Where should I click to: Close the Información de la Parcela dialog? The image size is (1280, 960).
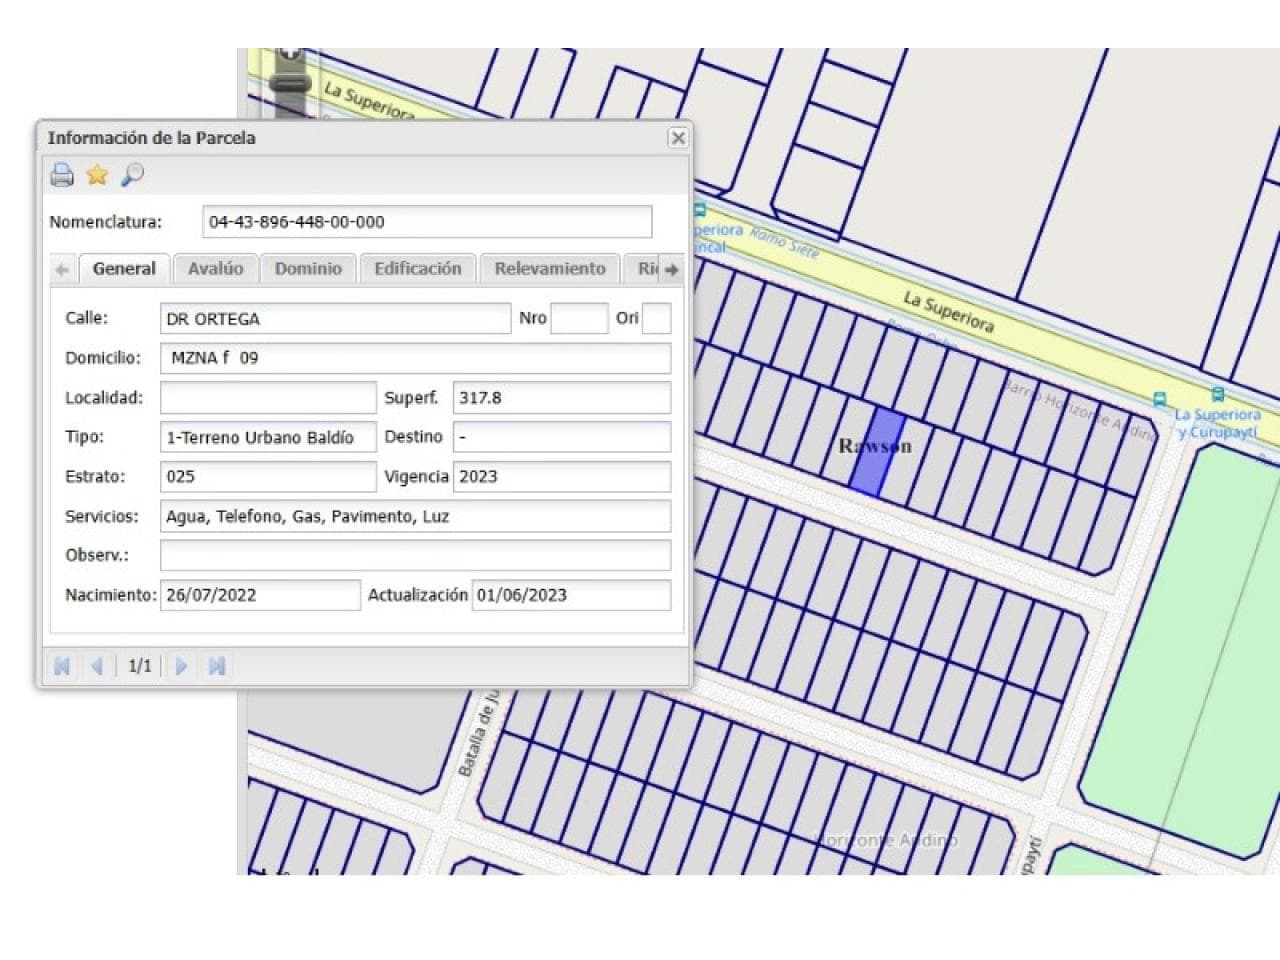coord(678,138)
